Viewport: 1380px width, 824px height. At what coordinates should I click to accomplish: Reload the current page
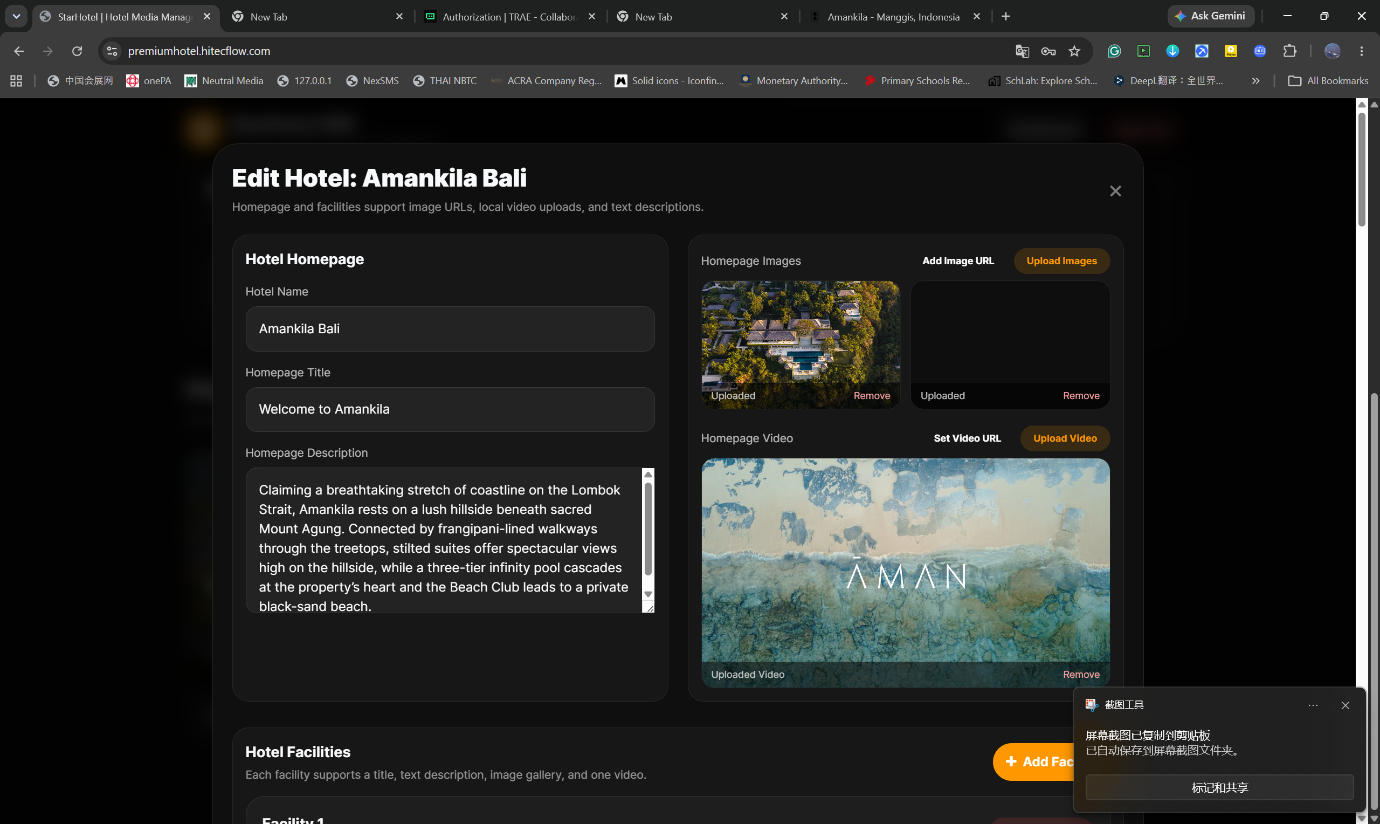tap(77, 51)
